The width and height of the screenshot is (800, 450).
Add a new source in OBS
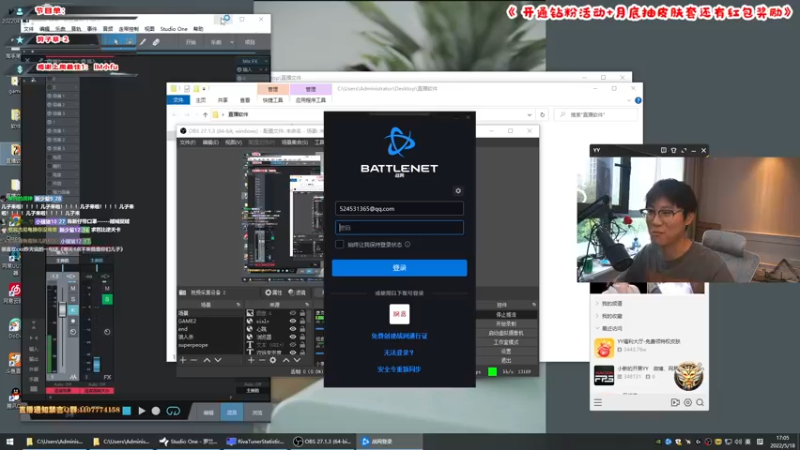coord(251,360)
